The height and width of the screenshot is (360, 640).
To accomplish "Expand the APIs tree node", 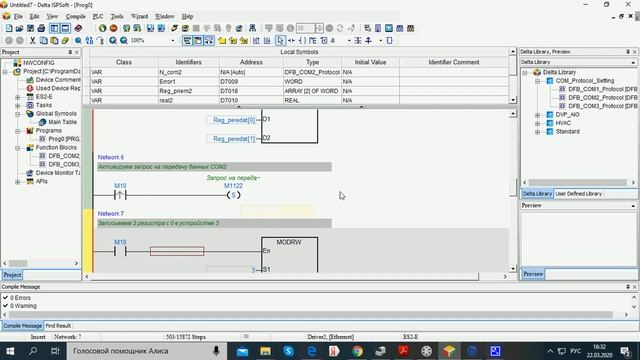I will (x=18, y=182).
